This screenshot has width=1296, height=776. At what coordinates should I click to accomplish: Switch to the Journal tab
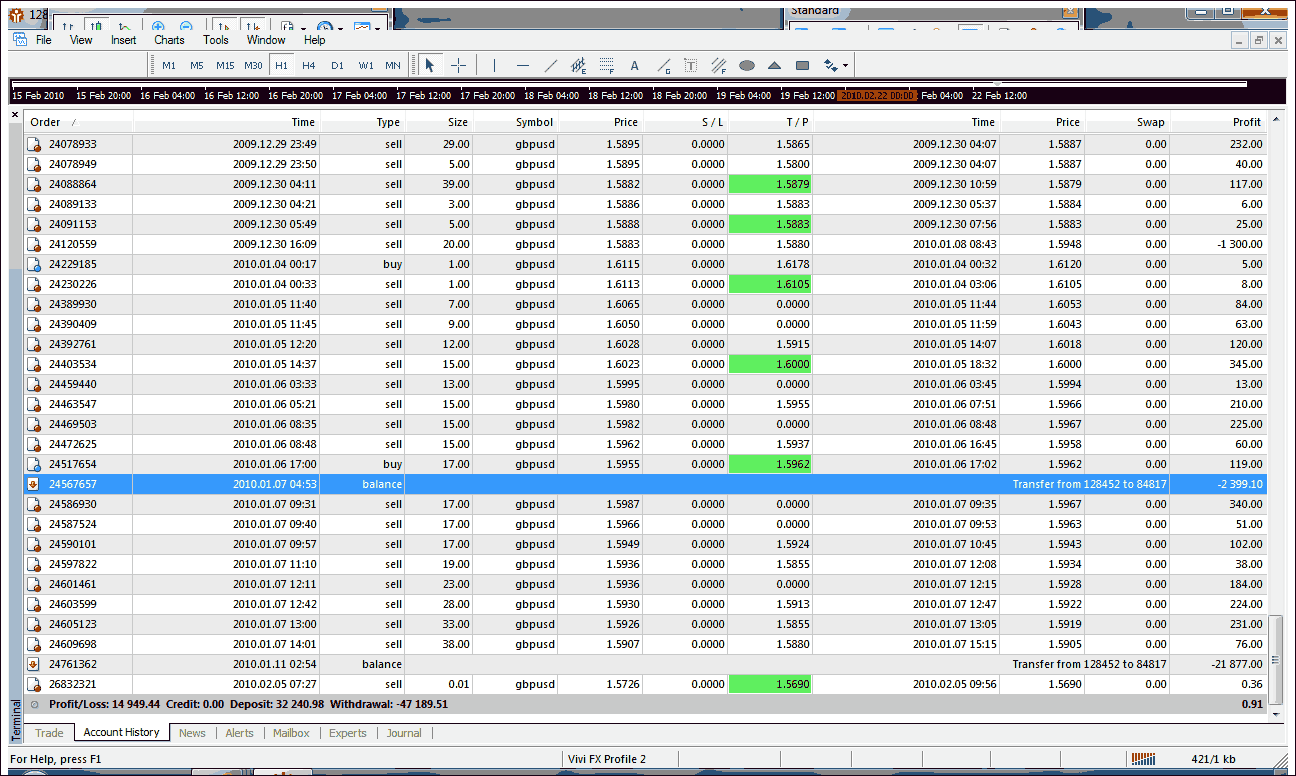(x=404, y=733)
